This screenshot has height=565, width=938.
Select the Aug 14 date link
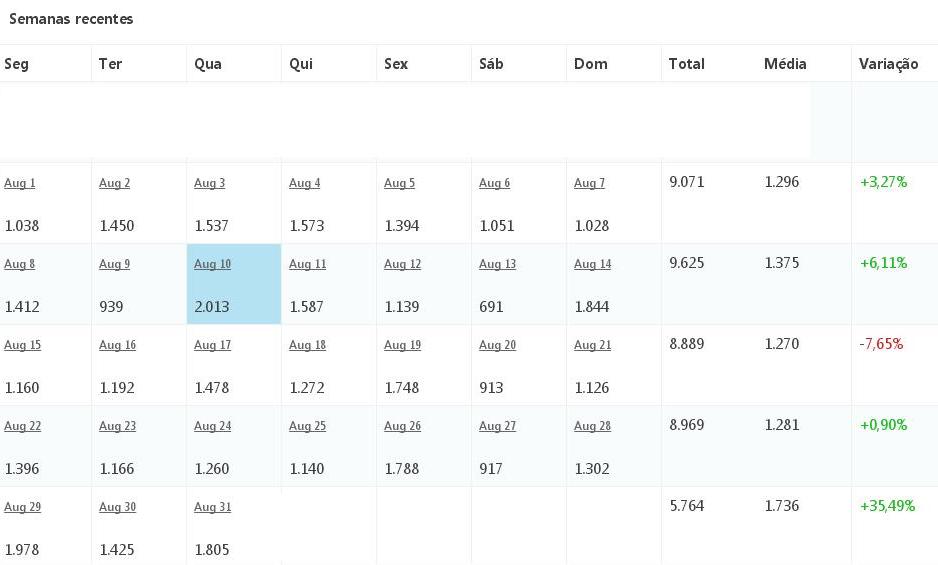tap(592, 264)
